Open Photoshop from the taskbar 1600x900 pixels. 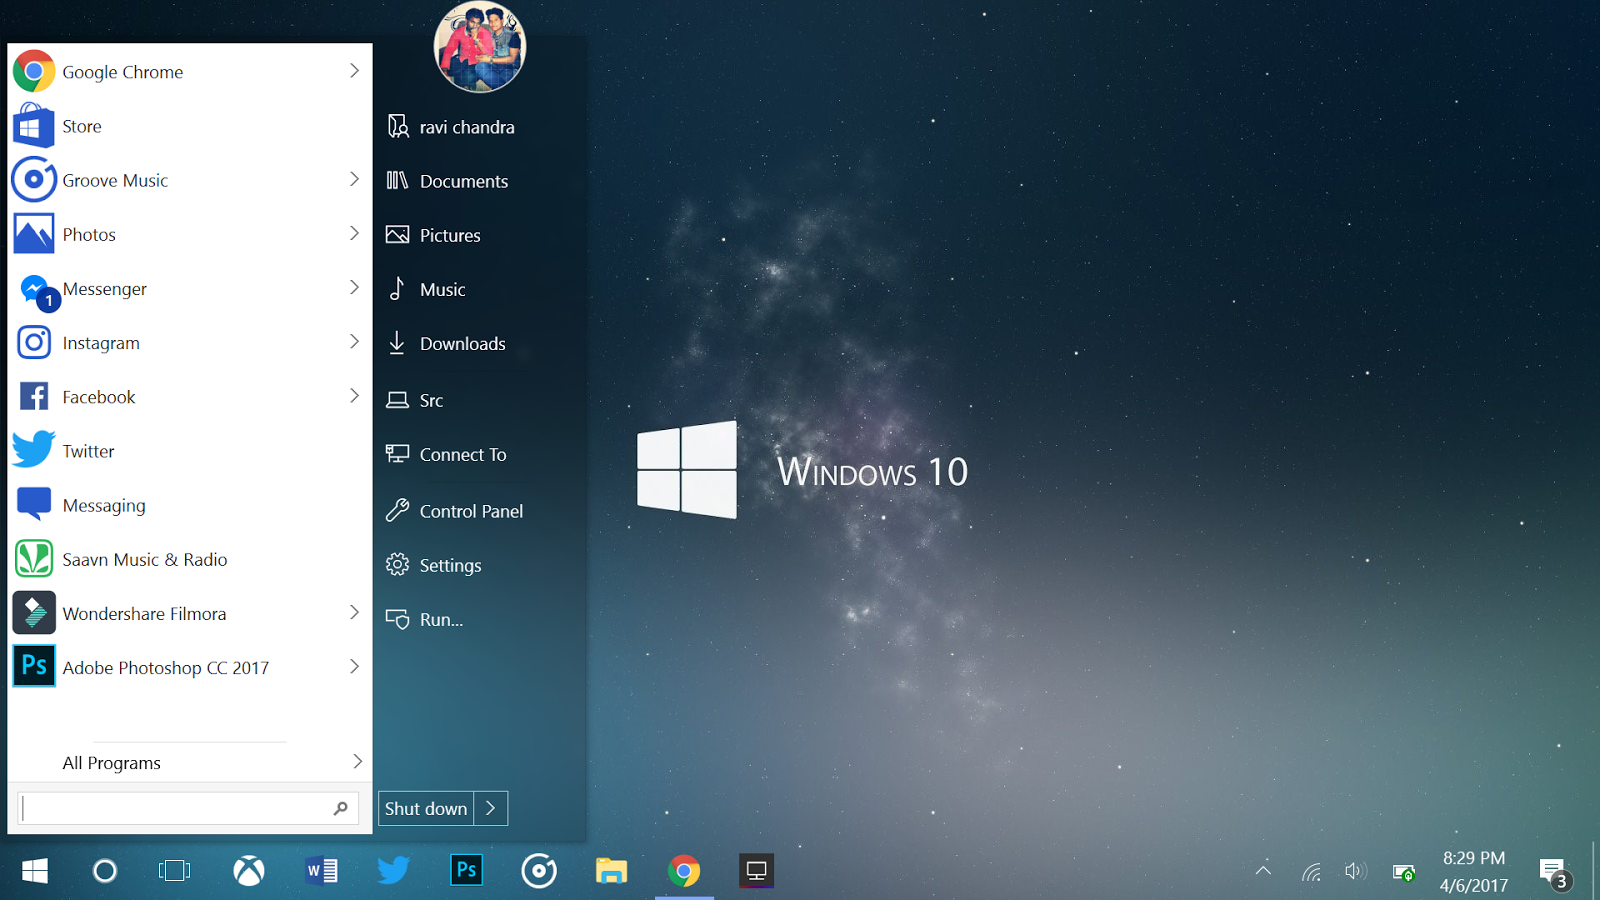pos(466,870)
